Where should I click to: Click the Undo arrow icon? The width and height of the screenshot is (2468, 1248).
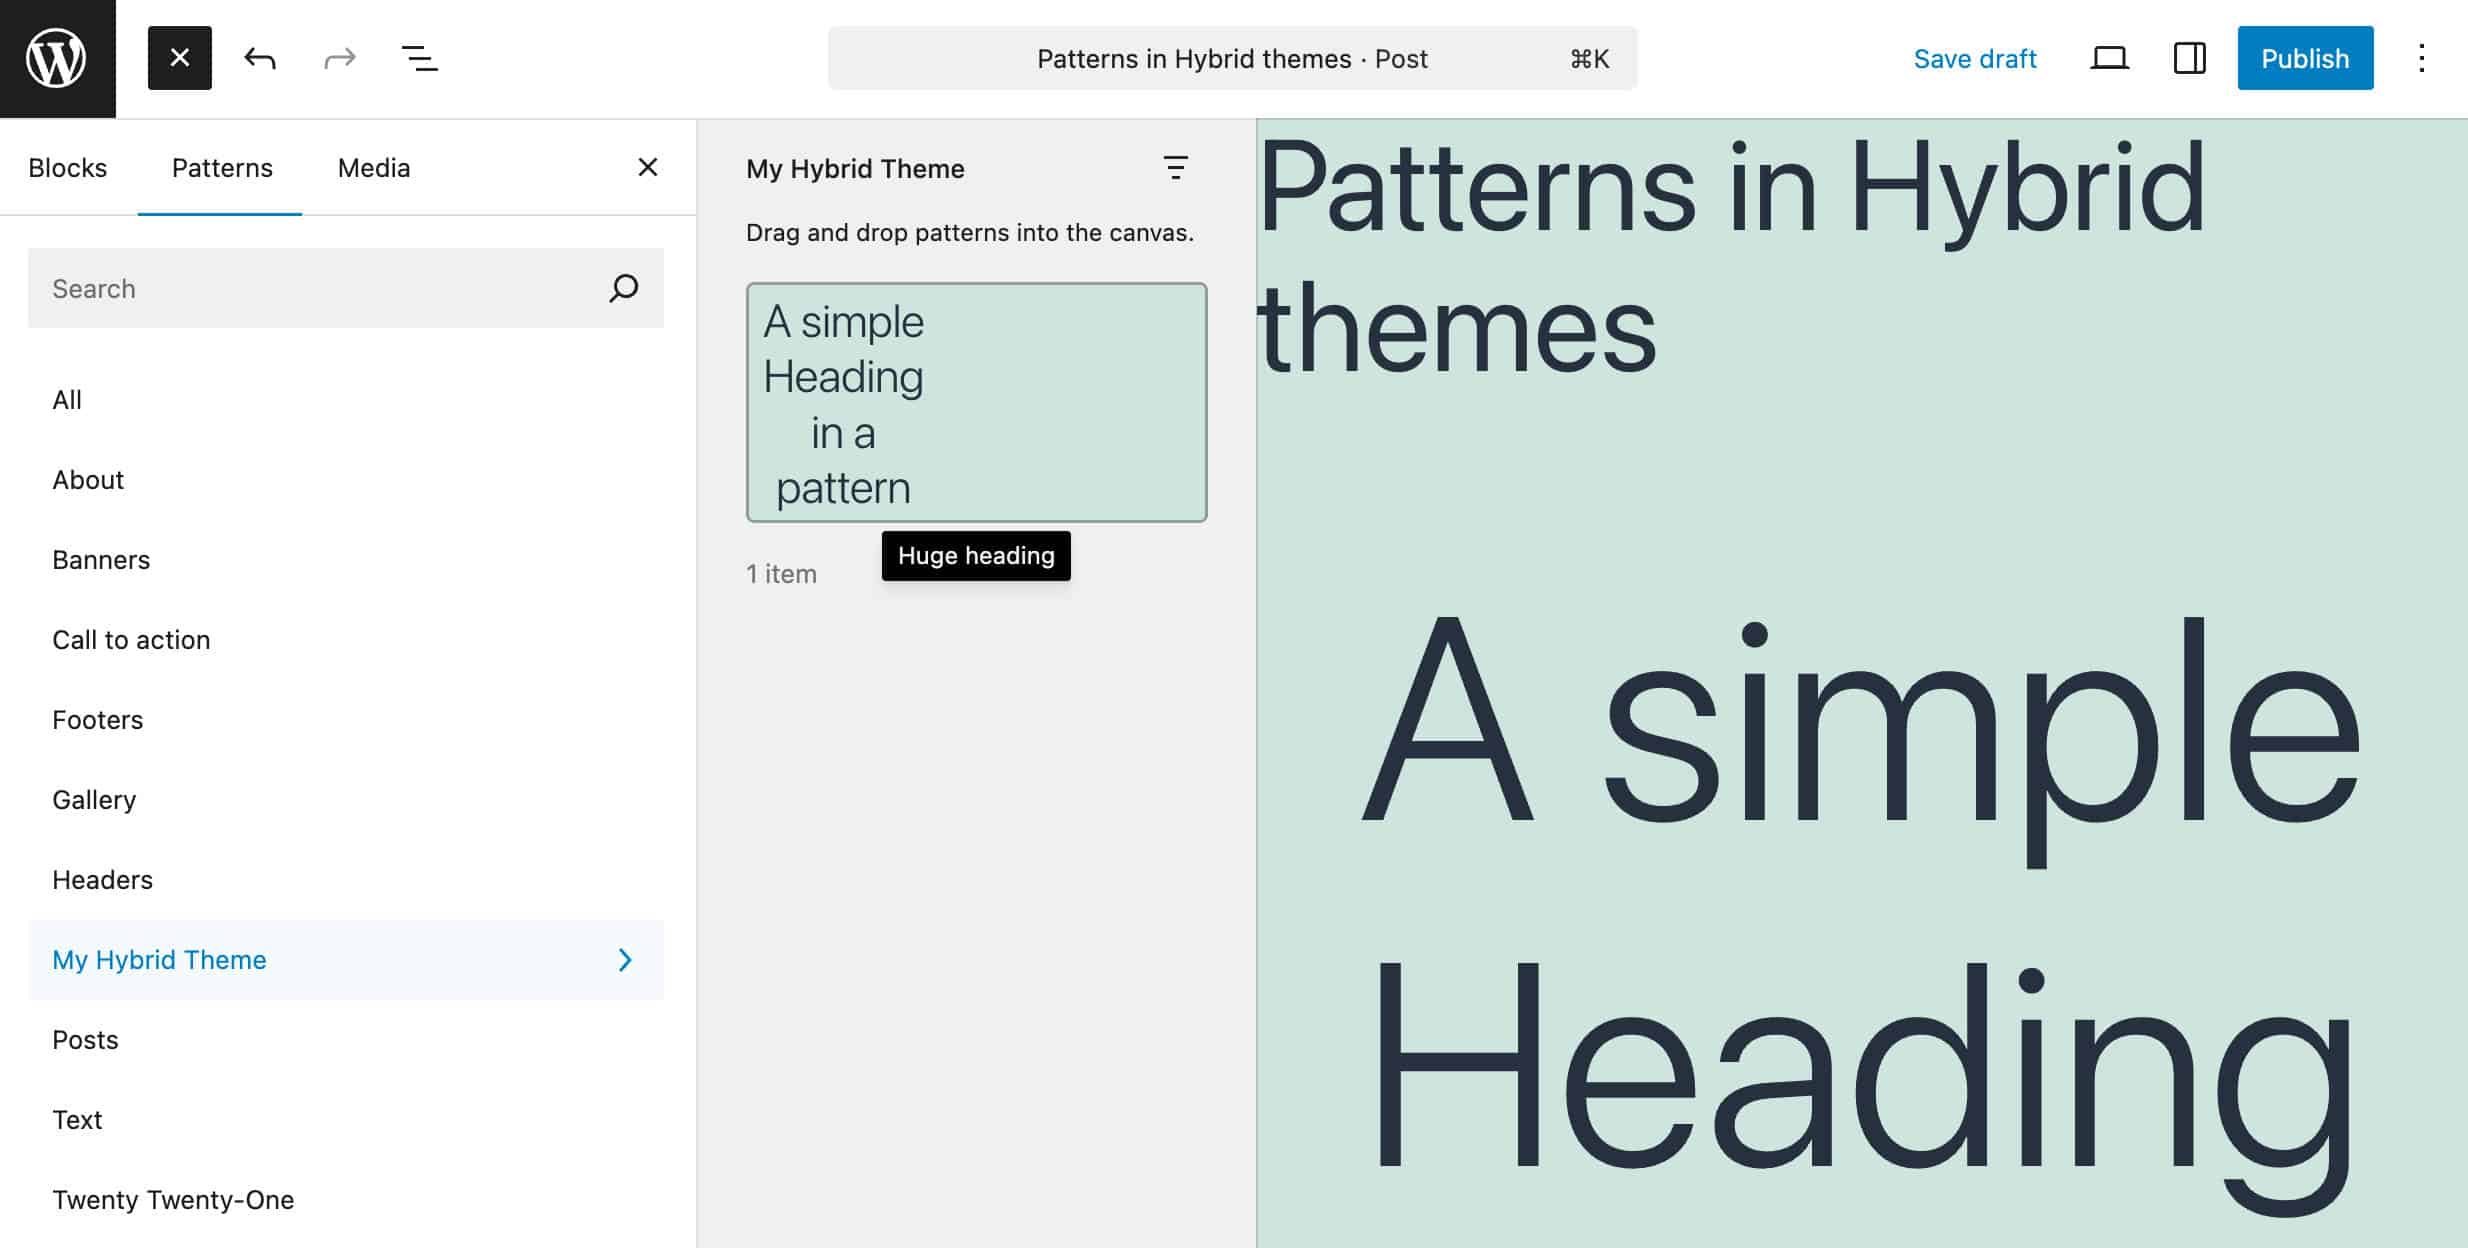point(260,58)
